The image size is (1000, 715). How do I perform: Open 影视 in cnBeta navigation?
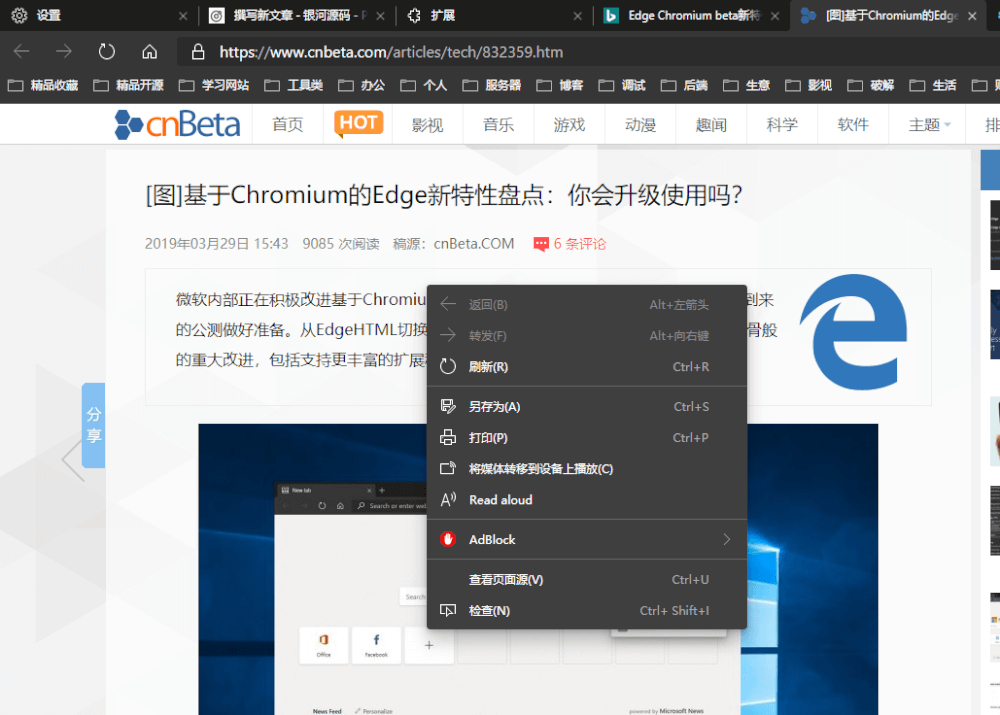tap(427, 125)
